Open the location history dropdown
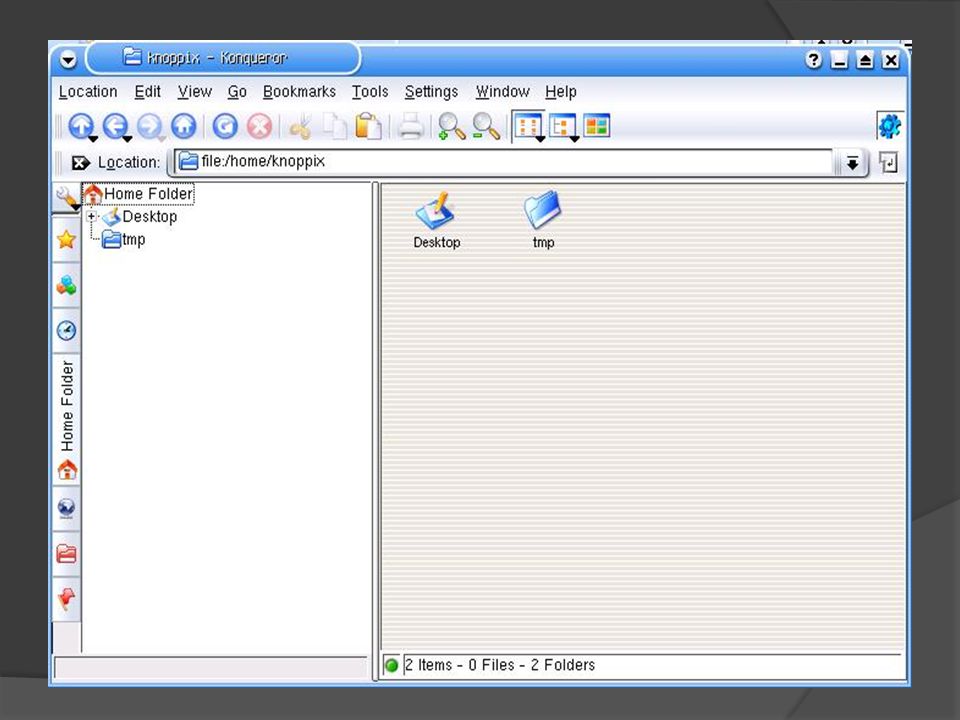The width and height of the screenshot is (960, 720). 852,163
